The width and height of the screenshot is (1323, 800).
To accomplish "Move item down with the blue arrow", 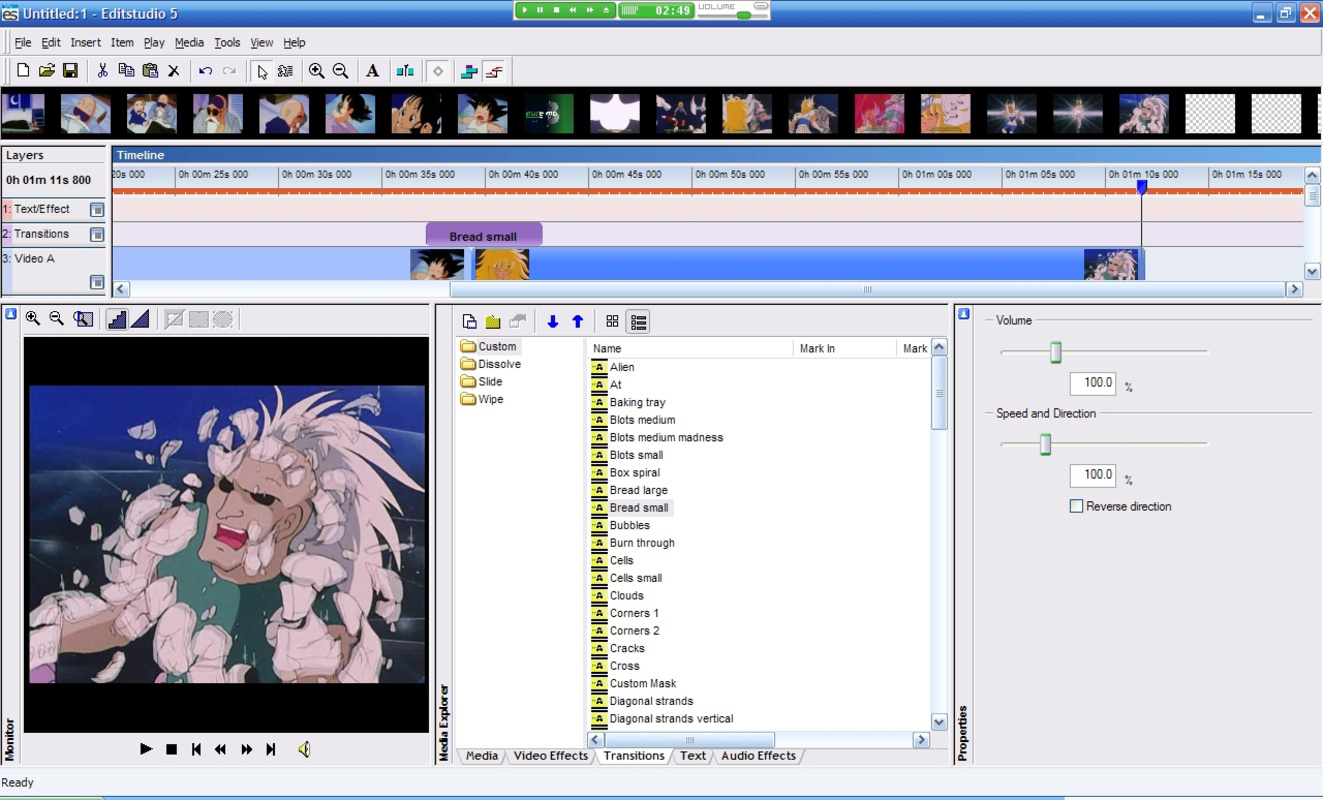I will [x=552, y=321].
